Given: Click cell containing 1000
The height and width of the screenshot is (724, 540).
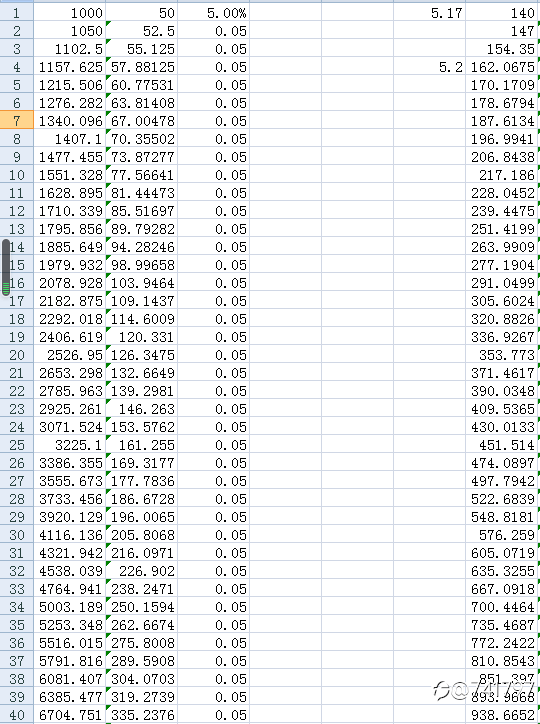Looking at the screenshot, I should click(x=70, y=12).
